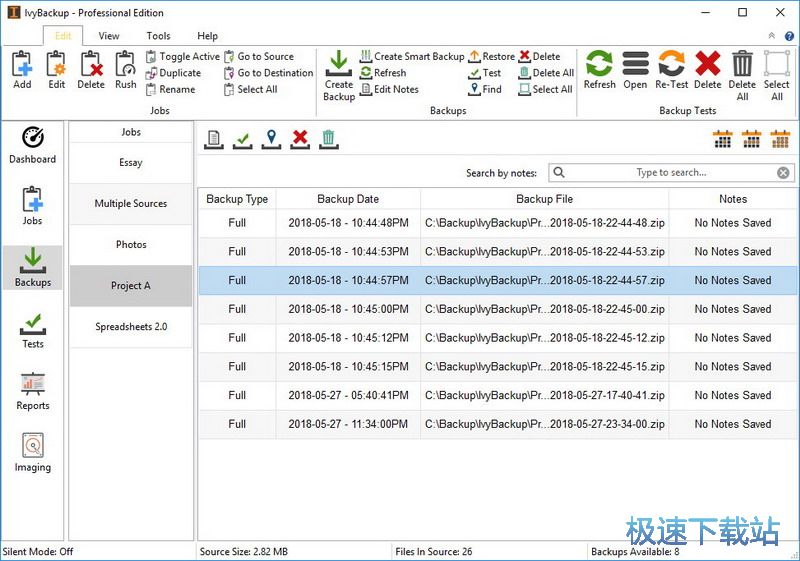800x561 pixels.
Task: Click the Rush job icon
Action: [125, 64]
